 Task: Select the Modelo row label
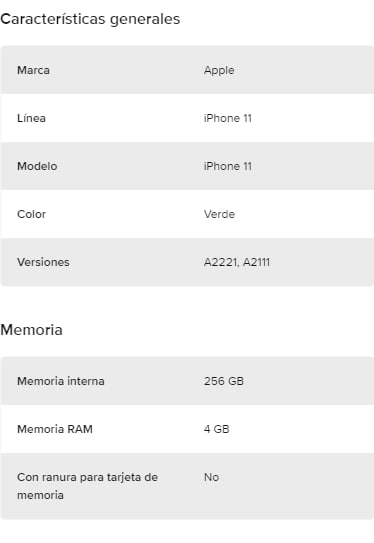(x=37, y=166)
